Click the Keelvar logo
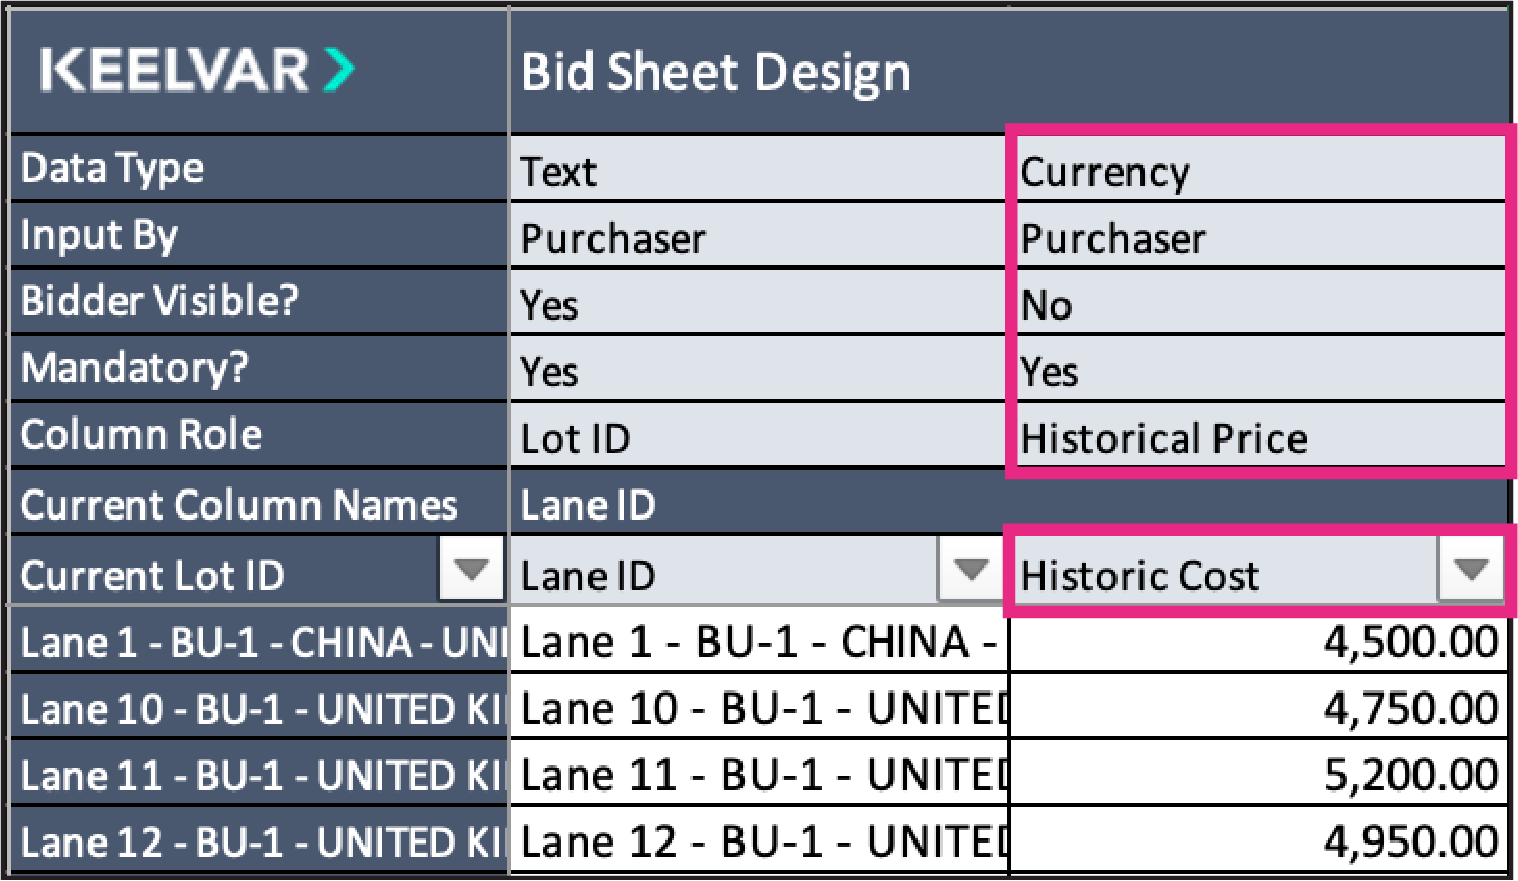Image resolution: width=1518 pixels, height=881 pixels. pyautogui.click(x=197, y=70)
